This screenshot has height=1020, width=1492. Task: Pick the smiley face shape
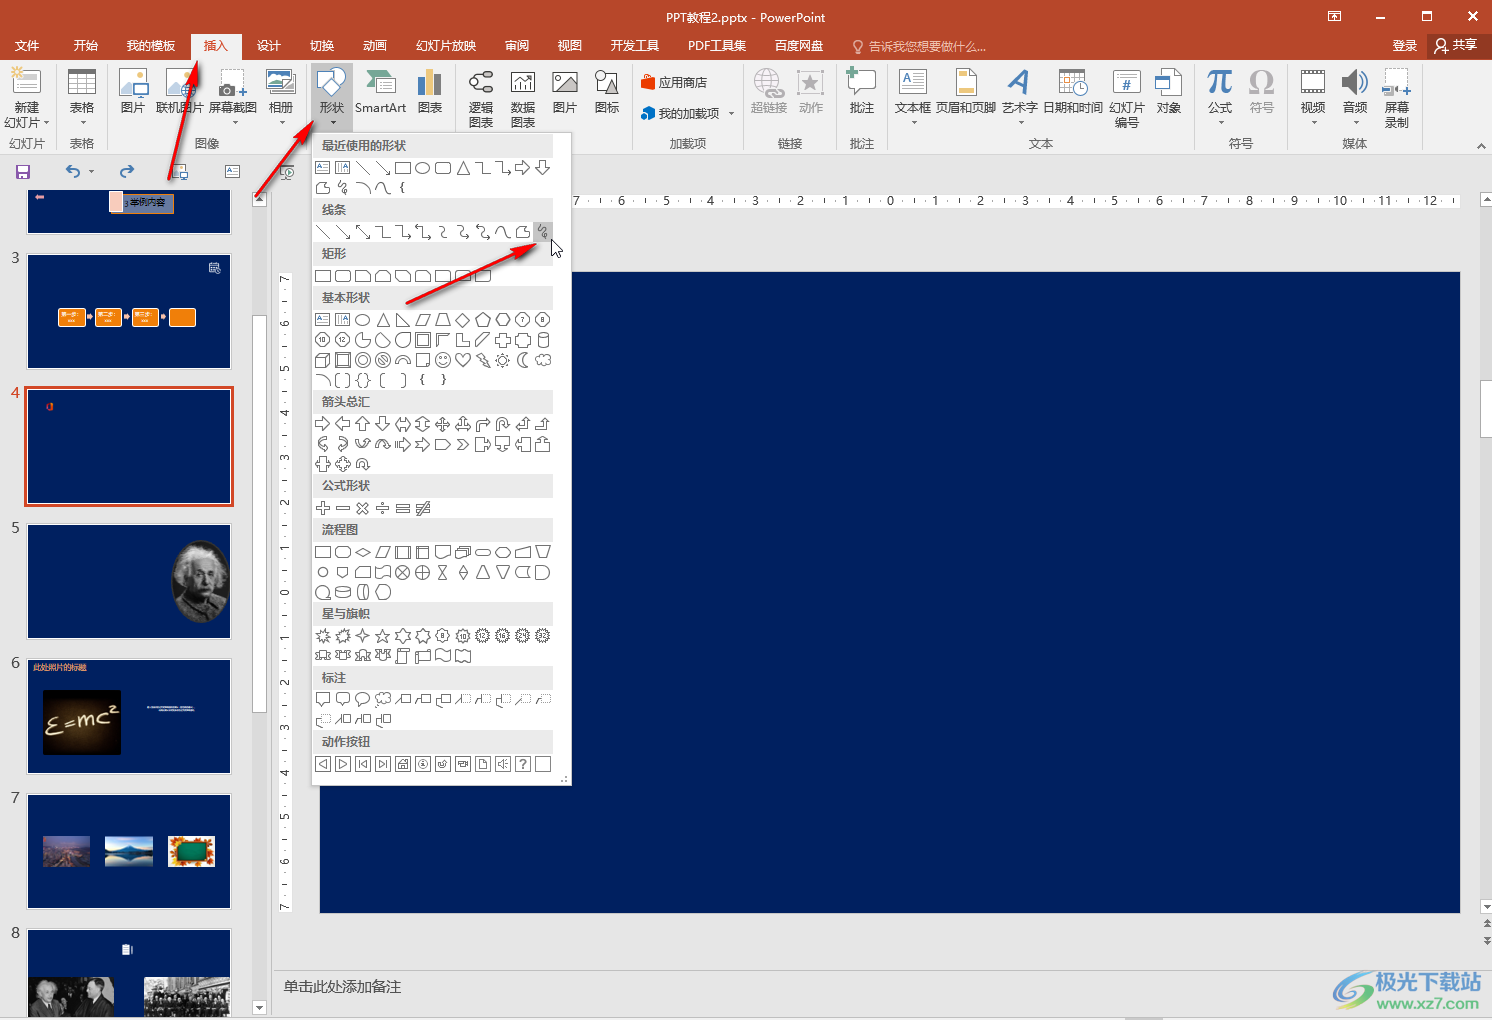pyautogui.click(x=443, y=360)
